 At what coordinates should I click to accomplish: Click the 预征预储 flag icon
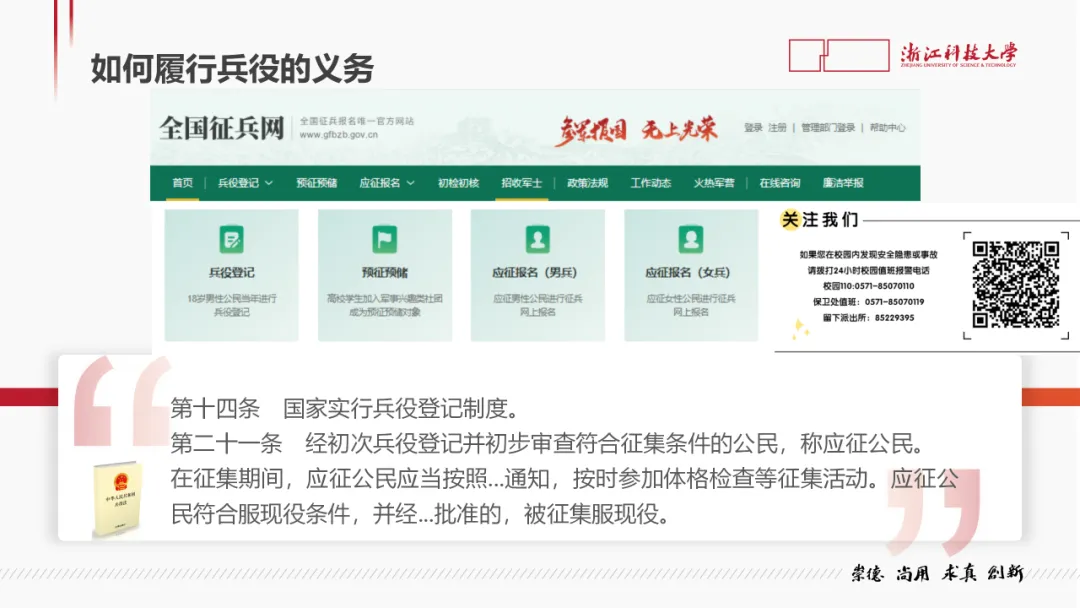tap(384, 240)
